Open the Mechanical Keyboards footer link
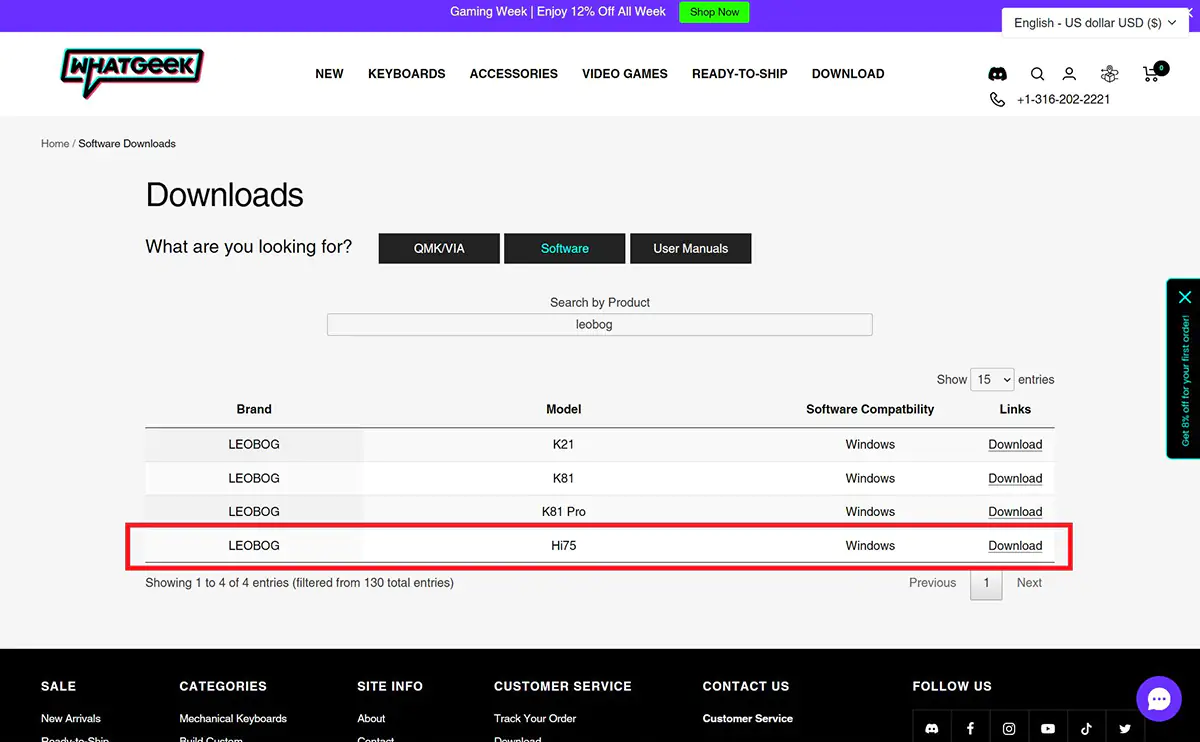This screenshot has height=742, width=1200. (x=233, y=718)
